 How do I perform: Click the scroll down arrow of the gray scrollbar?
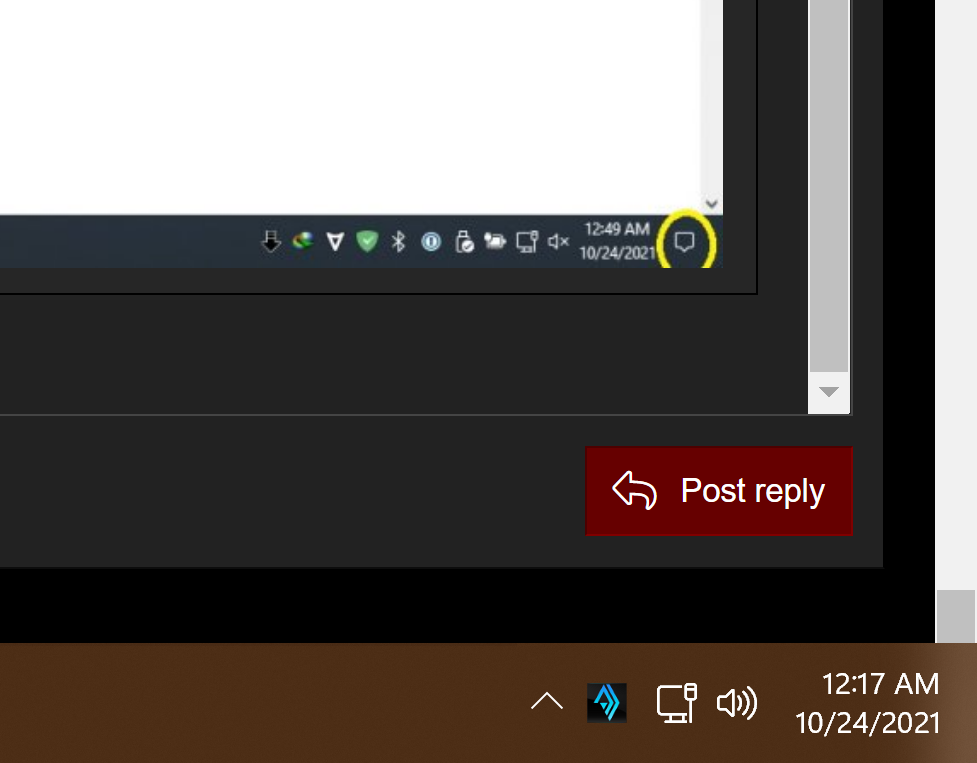[829, 392]
